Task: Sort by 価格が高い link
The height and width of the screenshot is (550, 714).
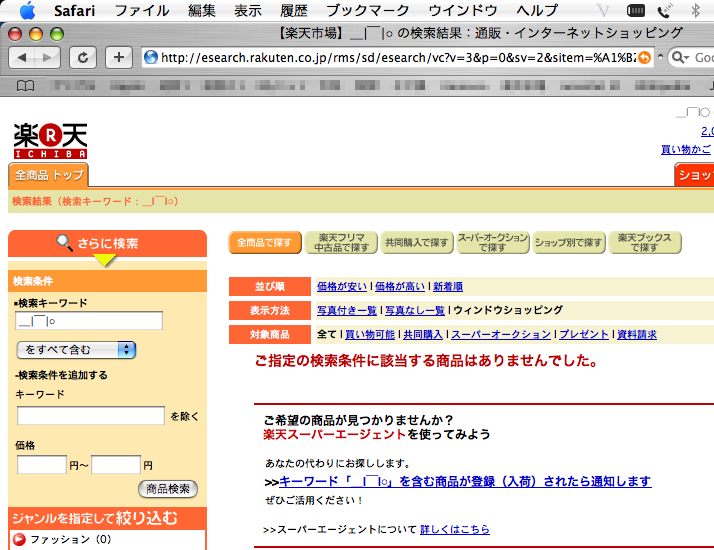Action: coord(400,286)
